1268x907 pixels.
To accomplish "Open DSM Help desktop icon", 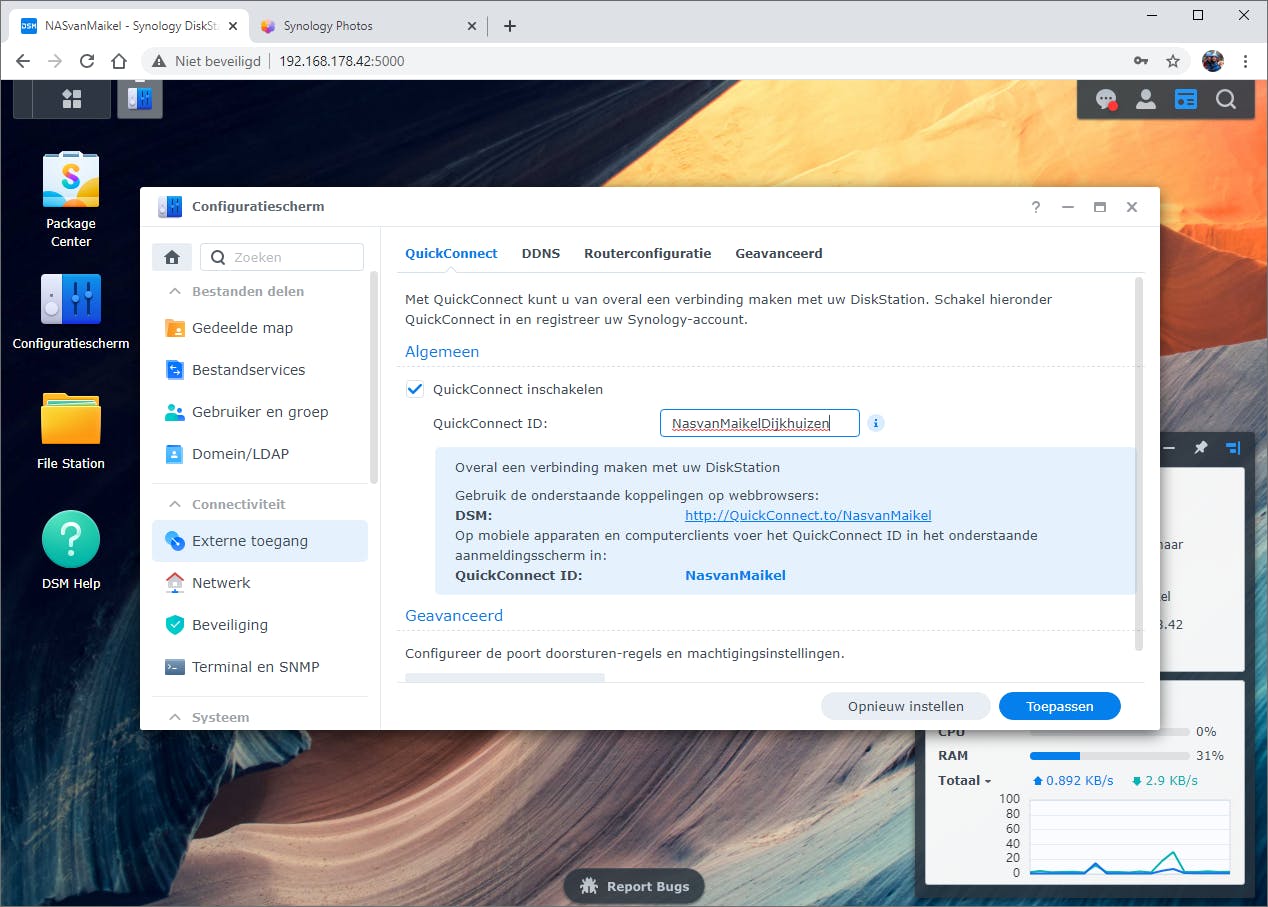I will click(71, 550).
